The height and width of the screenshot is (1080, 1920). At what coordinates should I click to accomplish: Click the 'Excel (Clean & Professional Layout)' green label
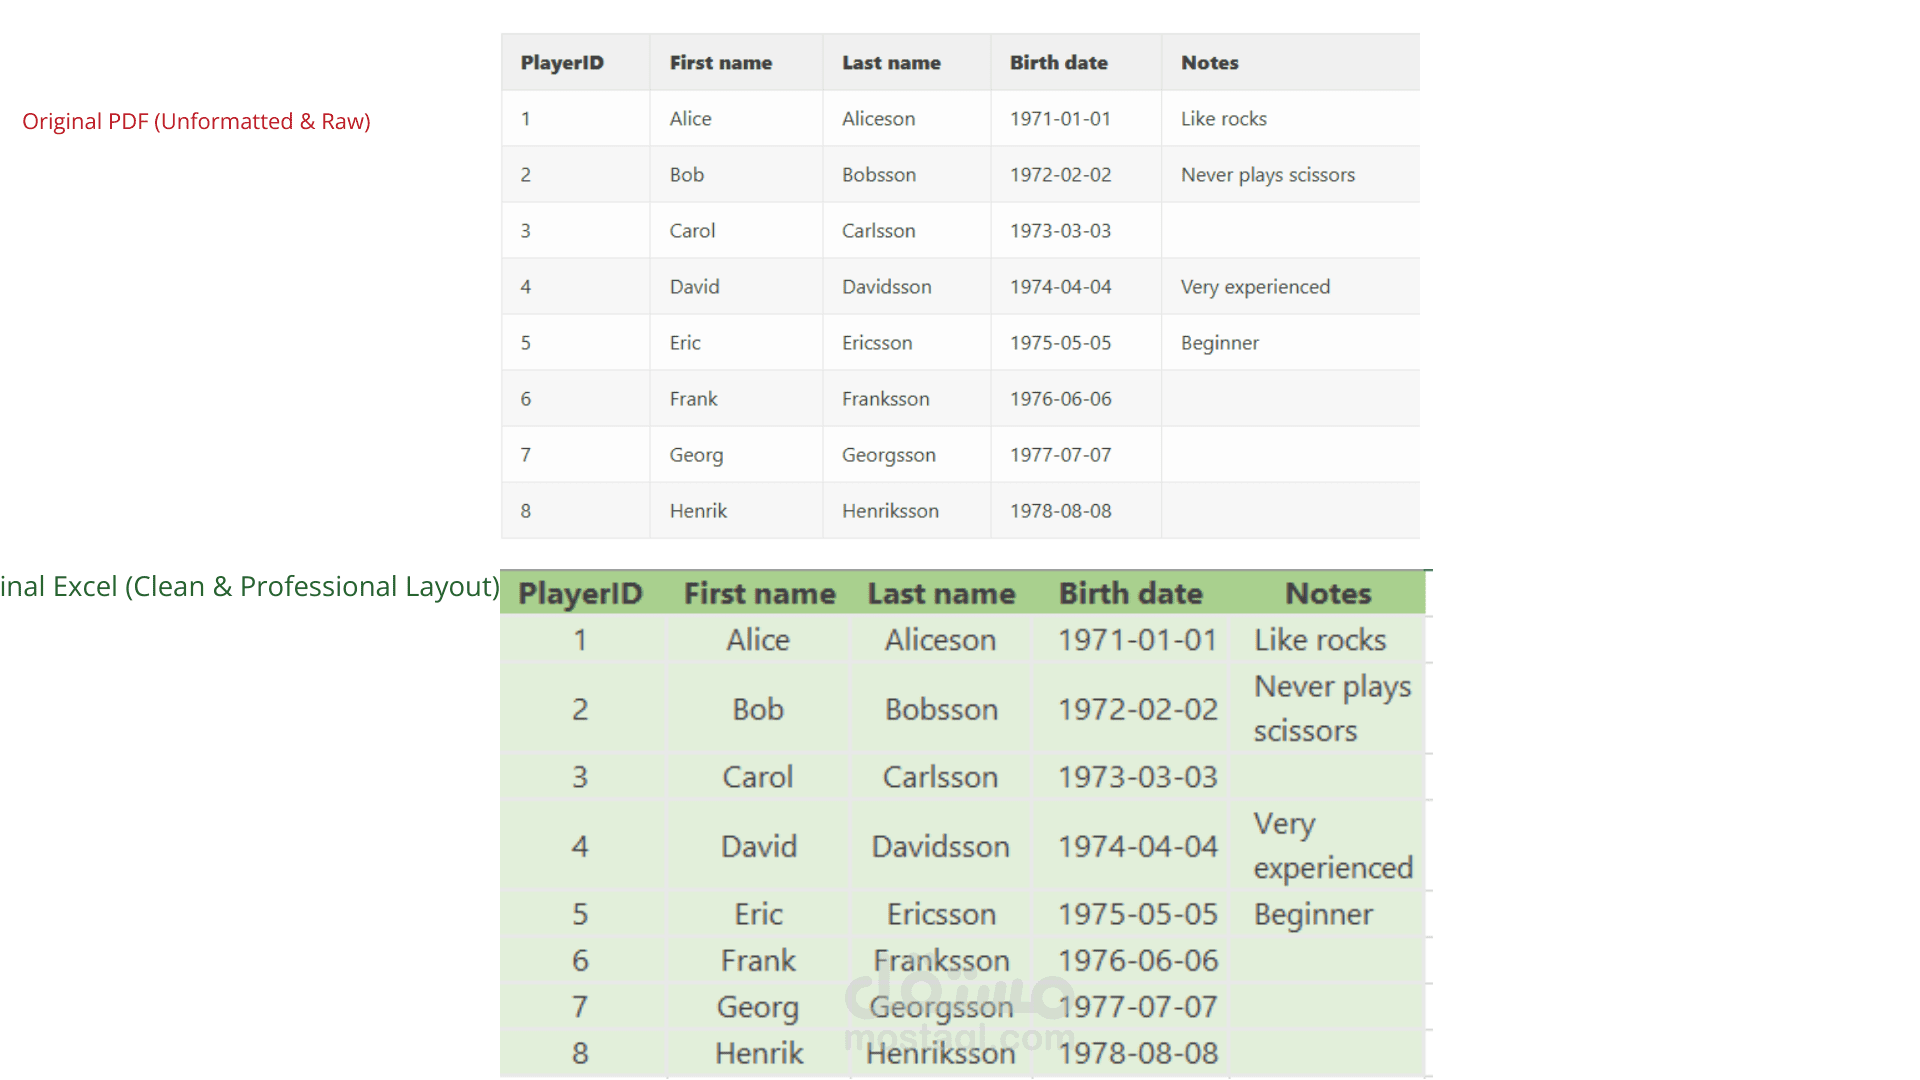click(250, 586)
